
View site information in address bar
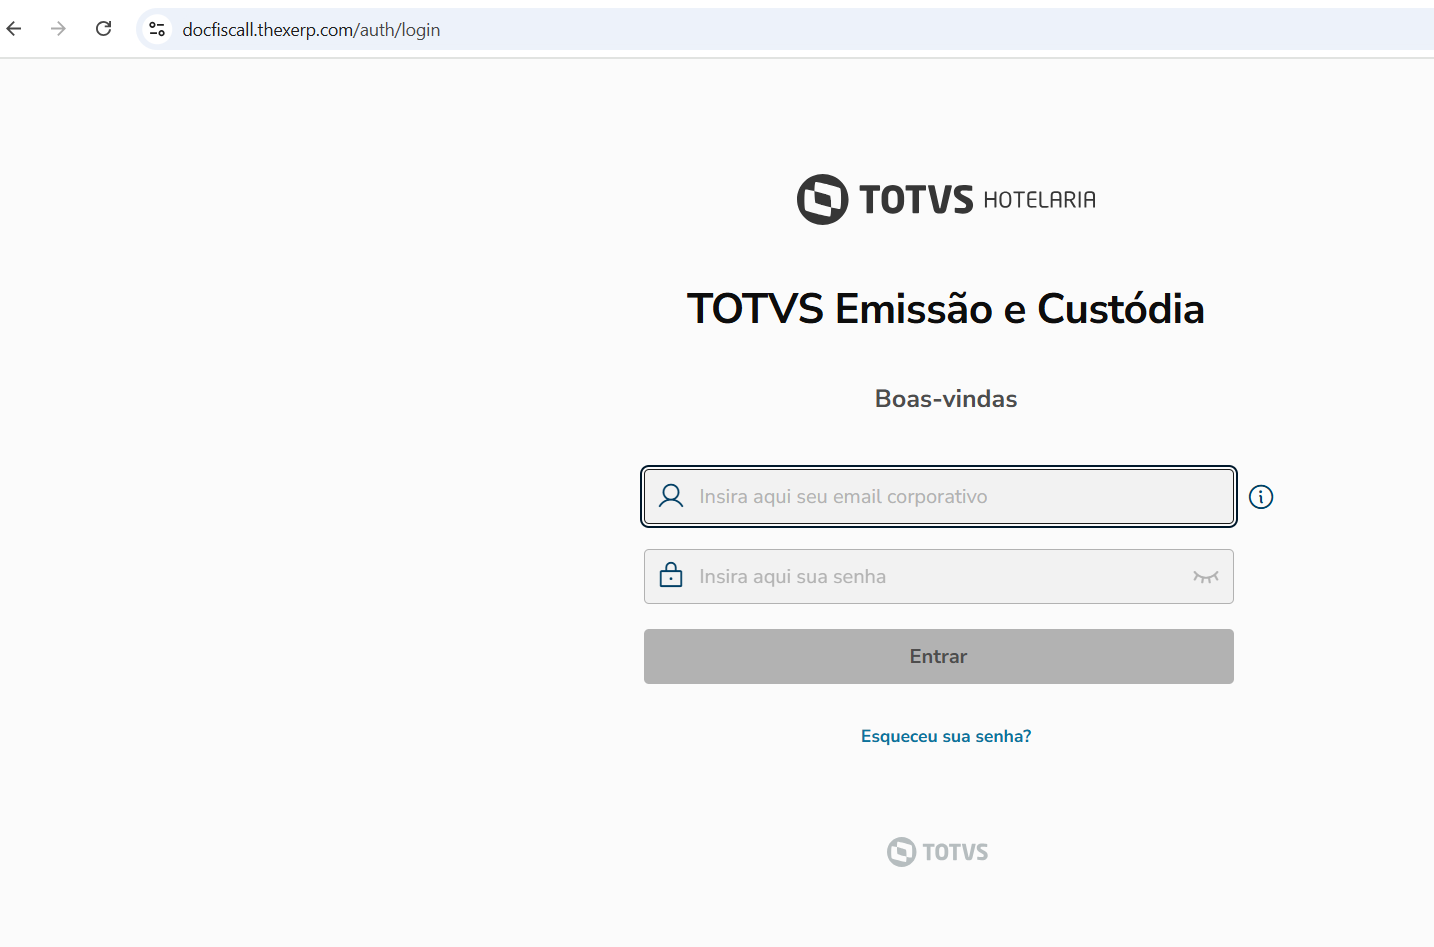pyautogui.click(x=157, y=29)
